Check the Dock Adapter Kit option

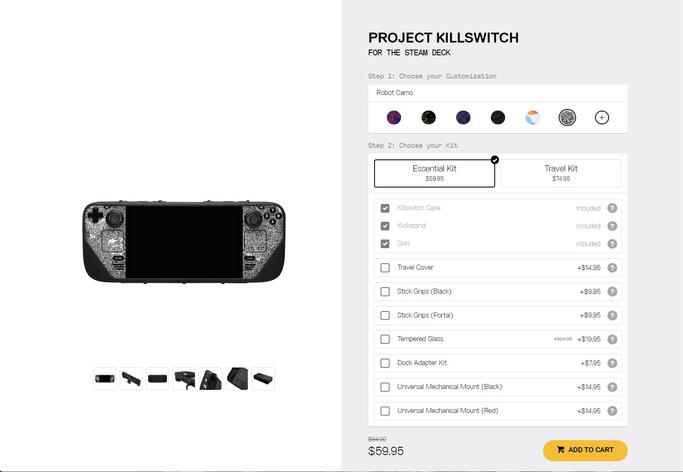click(385, 363)
